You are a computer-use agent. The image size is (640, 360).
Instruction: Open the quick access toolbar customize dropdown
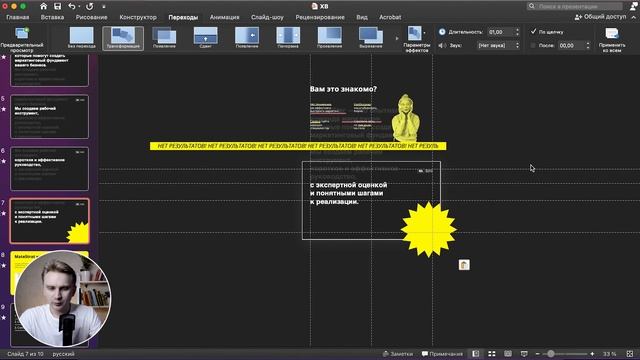(x=104, y=7)
